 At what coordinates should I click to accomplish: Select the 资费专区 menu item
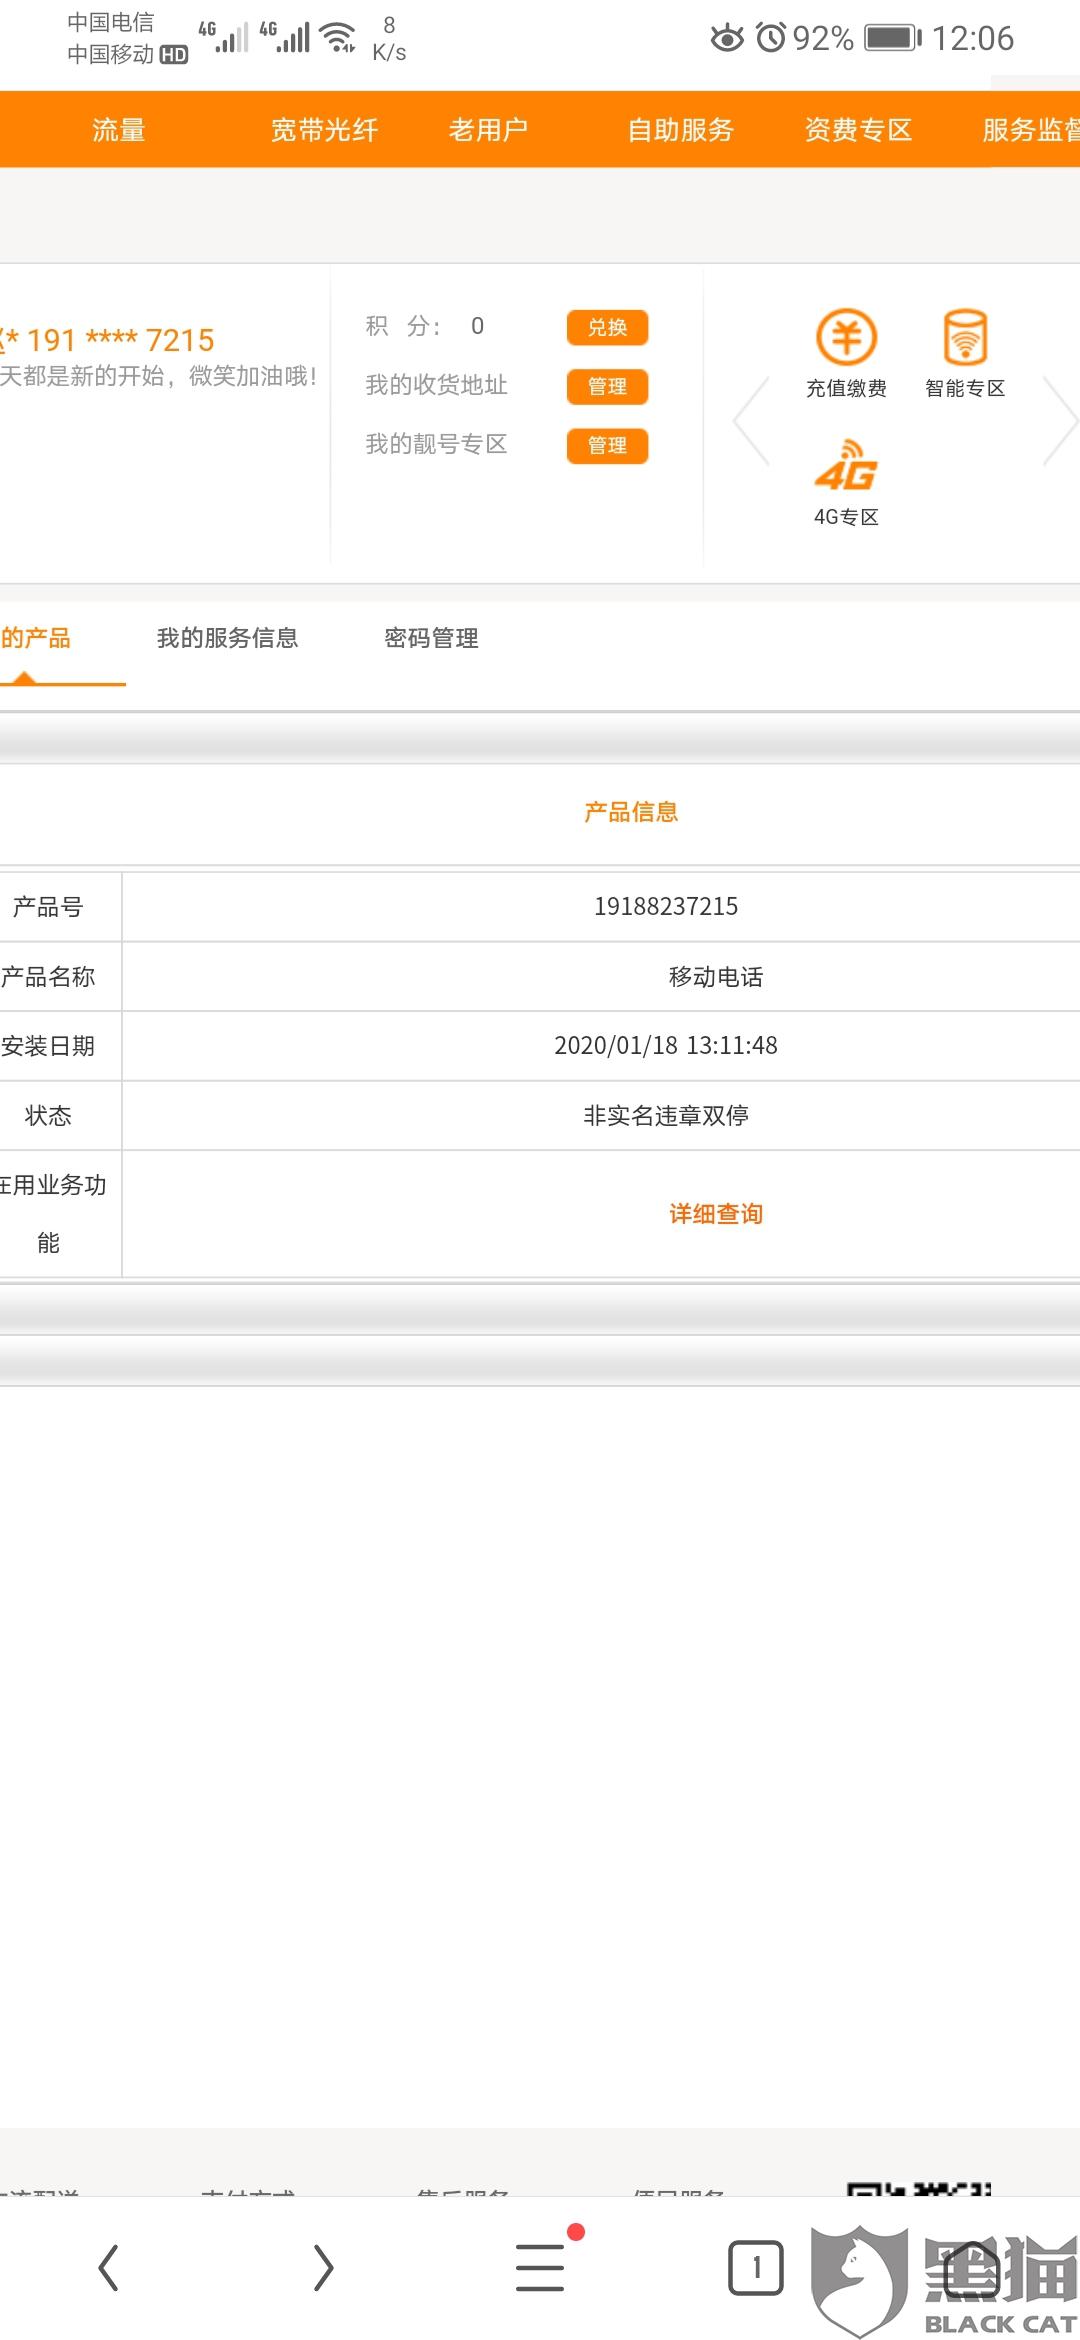click(859, 130)
